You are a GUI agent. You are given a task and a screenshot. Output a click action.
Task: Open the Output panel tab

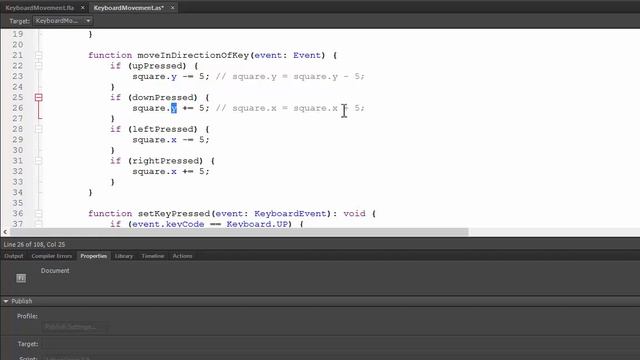coord(14,256)
